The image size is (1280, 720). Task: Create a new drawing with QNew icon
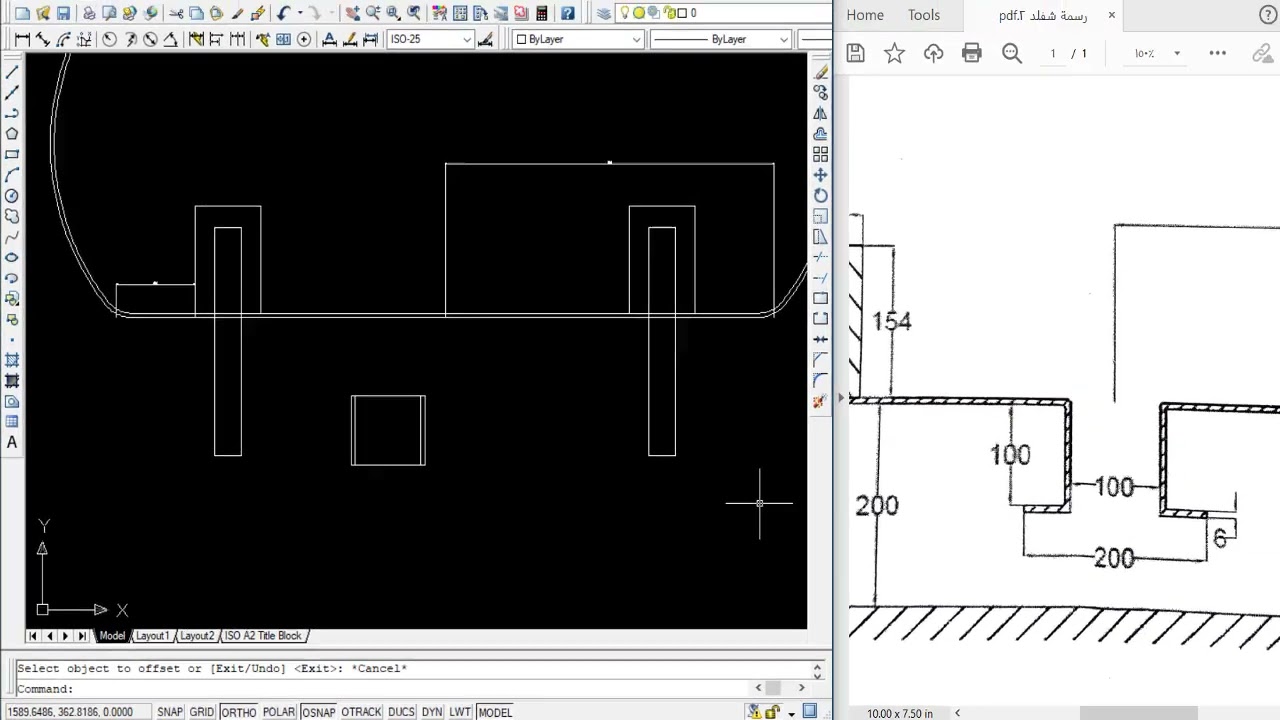22,14
